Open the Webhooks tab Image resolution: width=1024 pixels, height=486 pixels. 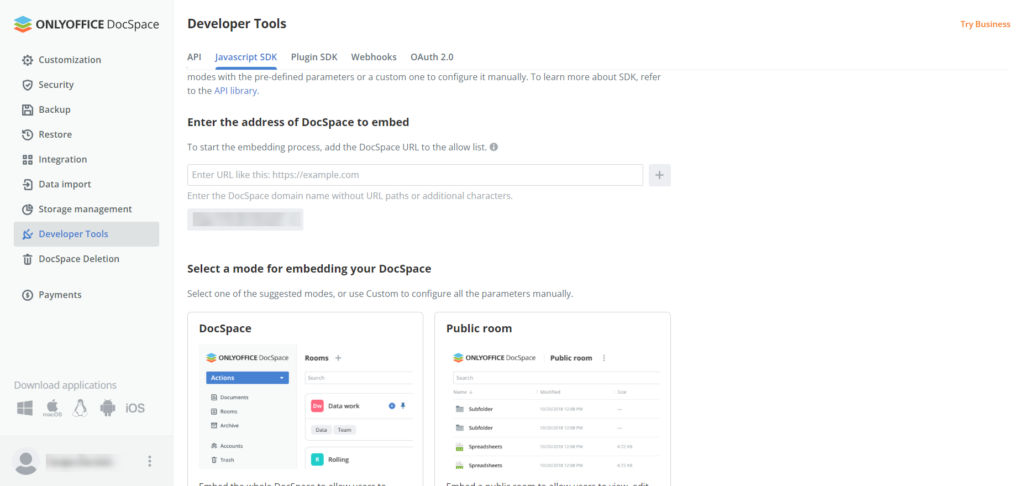click(374, 57)
